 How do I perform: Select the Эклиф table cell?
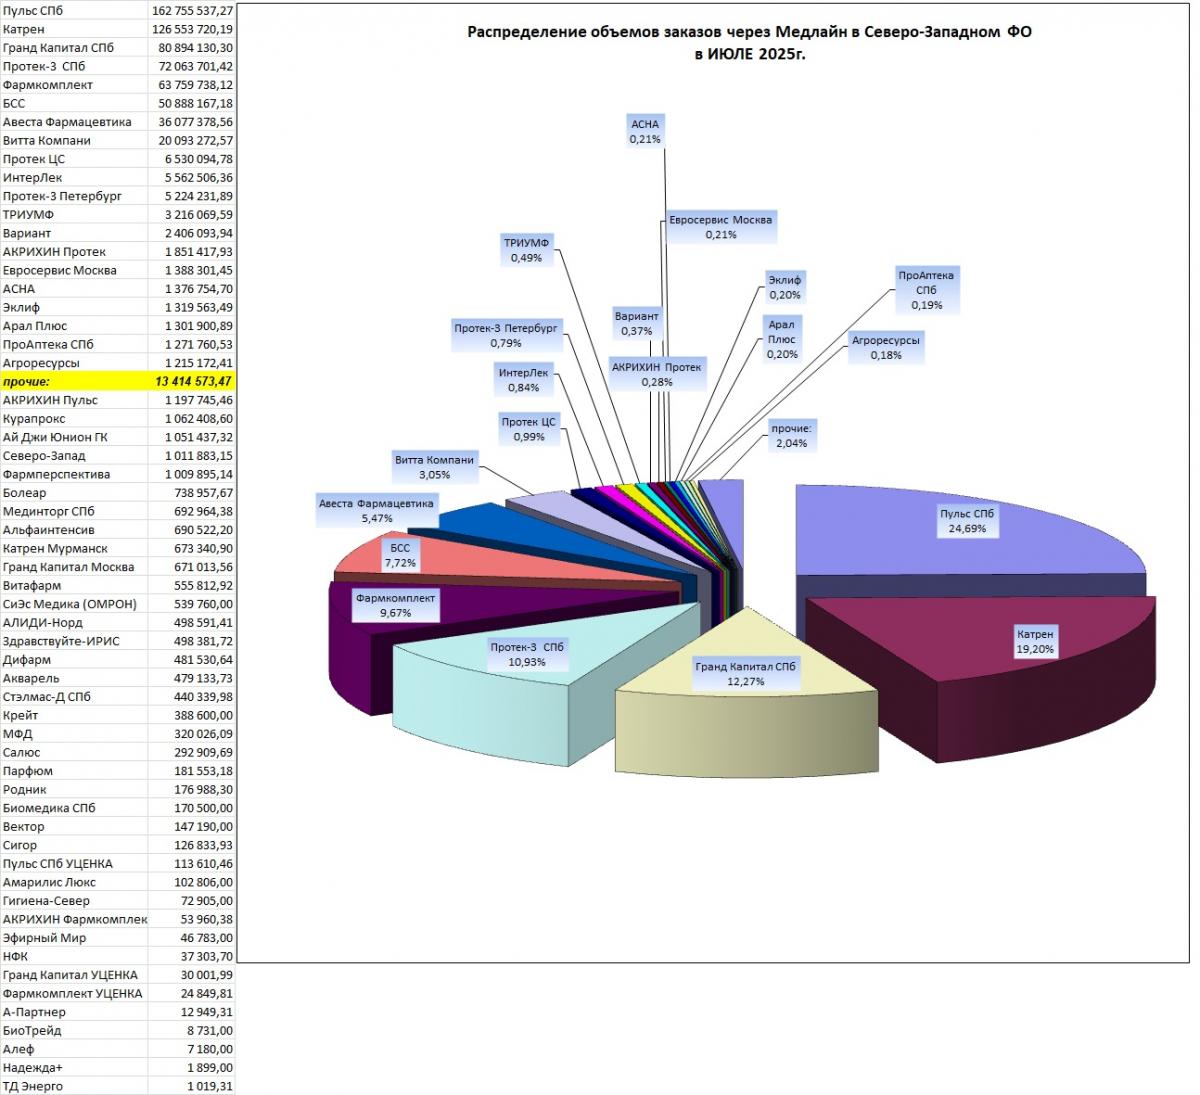coord(74,307)
